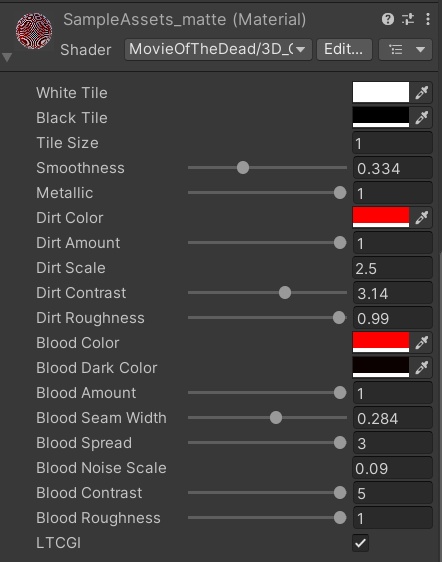Click the Dirt Scale property label
The width and height of the screenshot is (442, 562).
coord(71,268)
